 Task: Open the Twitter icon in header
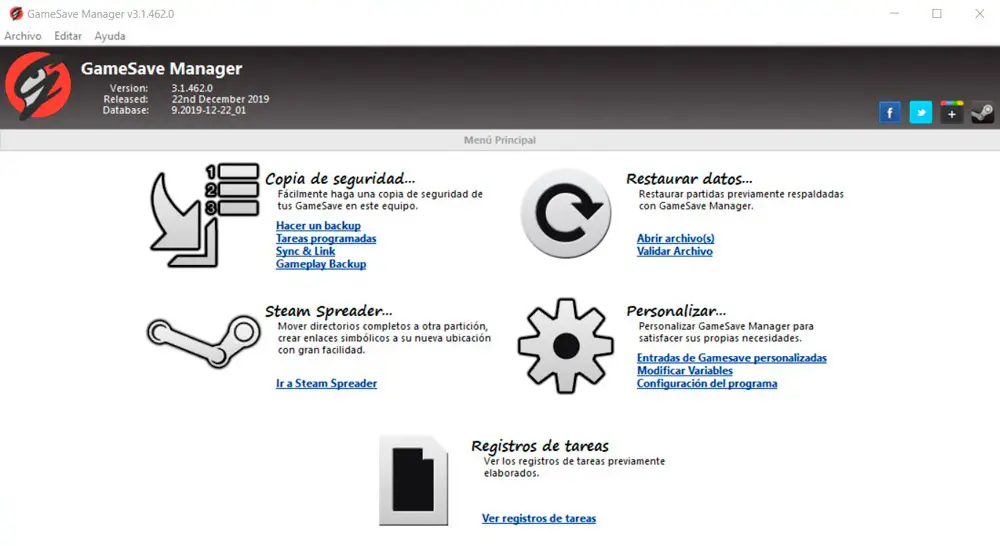pos(920,113)
